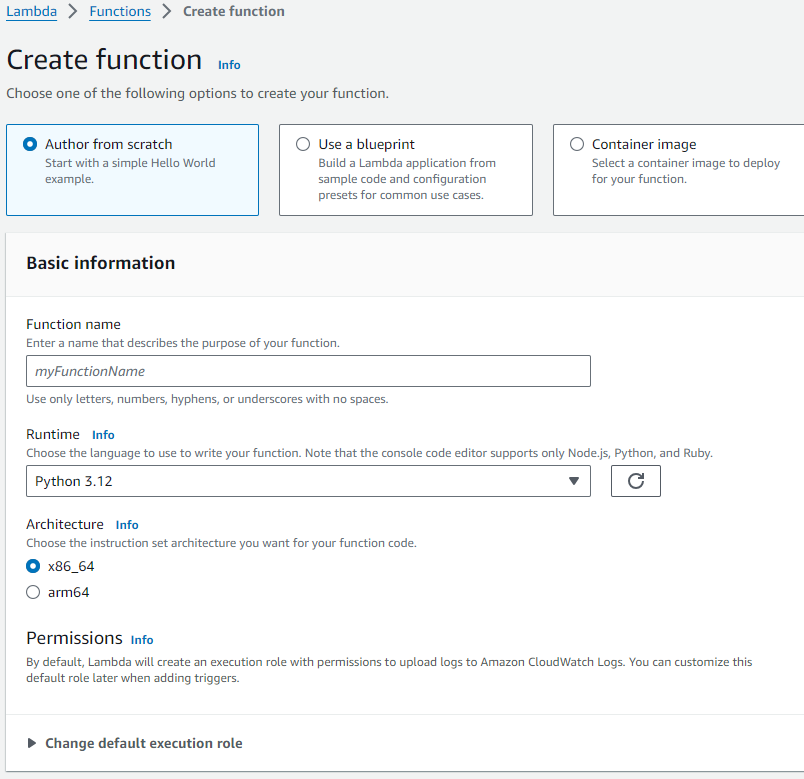Open Info link beside Runtime label

click(103, 435)
